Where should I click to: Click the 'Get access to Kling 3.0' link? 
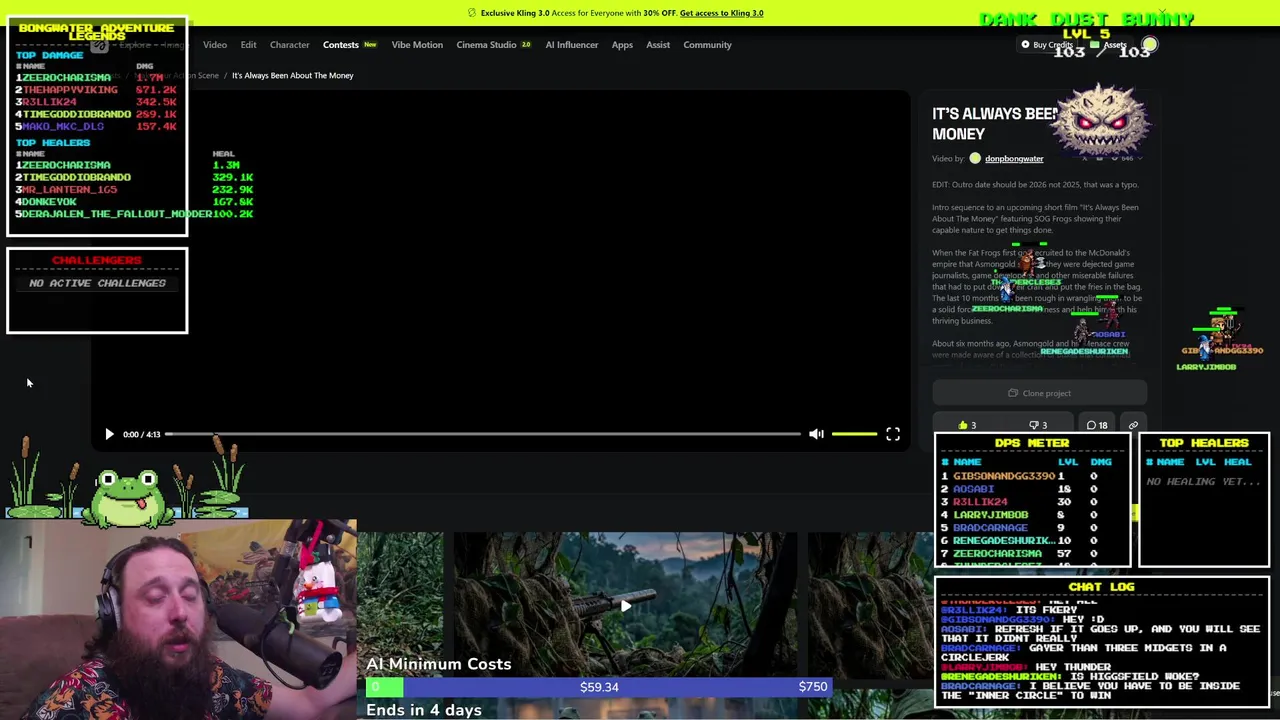pyautogui.click(x=721, y=13)
